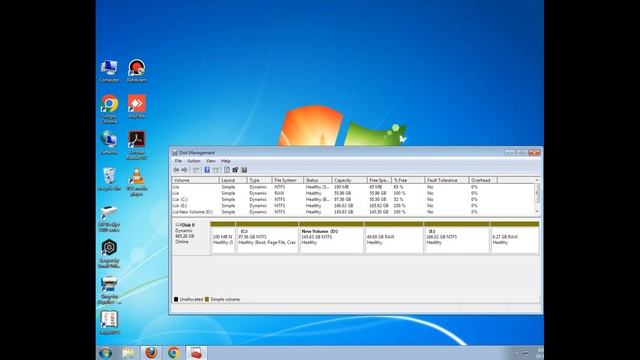Click the Refresh page toolbar icon
This screenshot has height=360, width=640.
tap(227, 170)
